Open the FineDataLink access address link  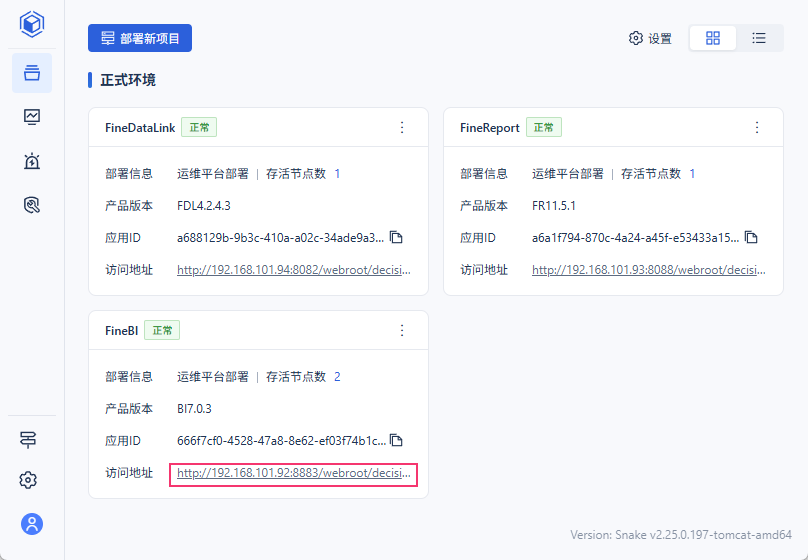pyautogui.click(x=294, y=270)
